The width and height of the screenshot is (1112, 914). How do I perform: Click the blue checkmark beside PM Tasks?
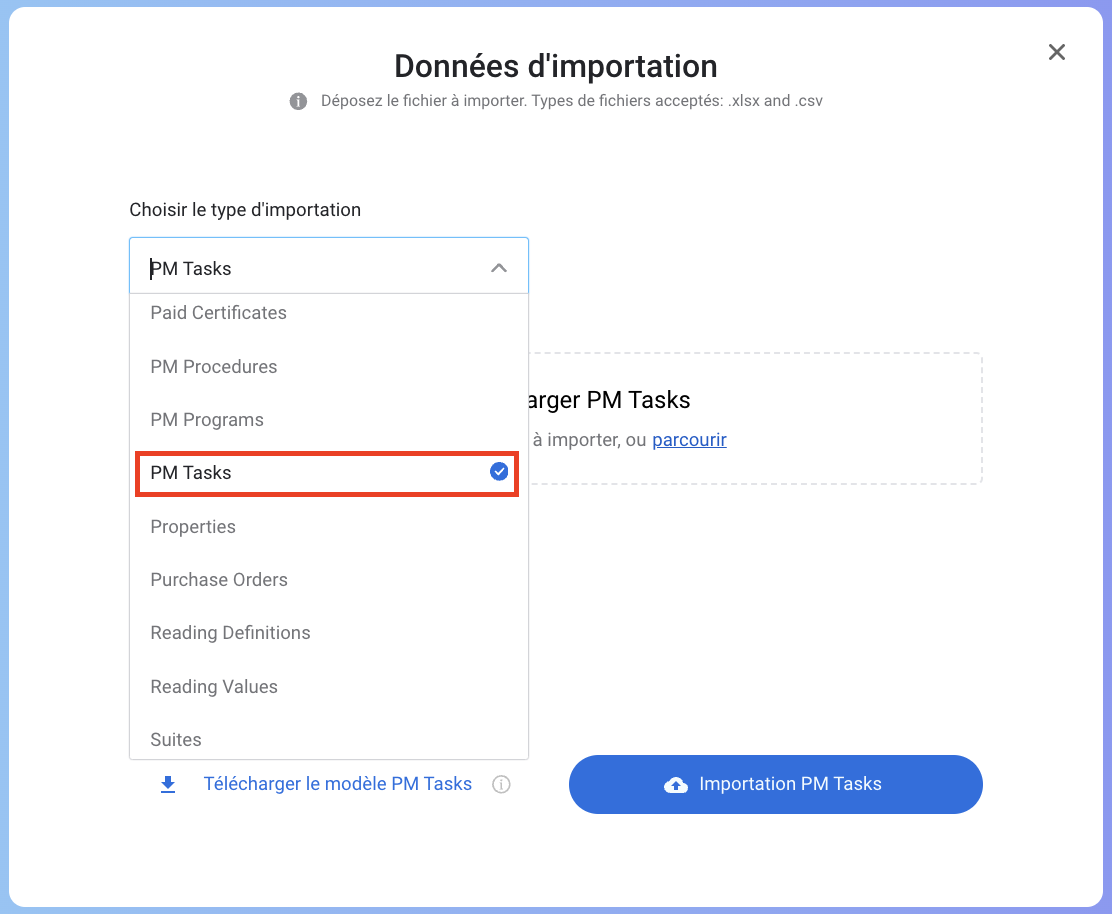coord(499,472)
